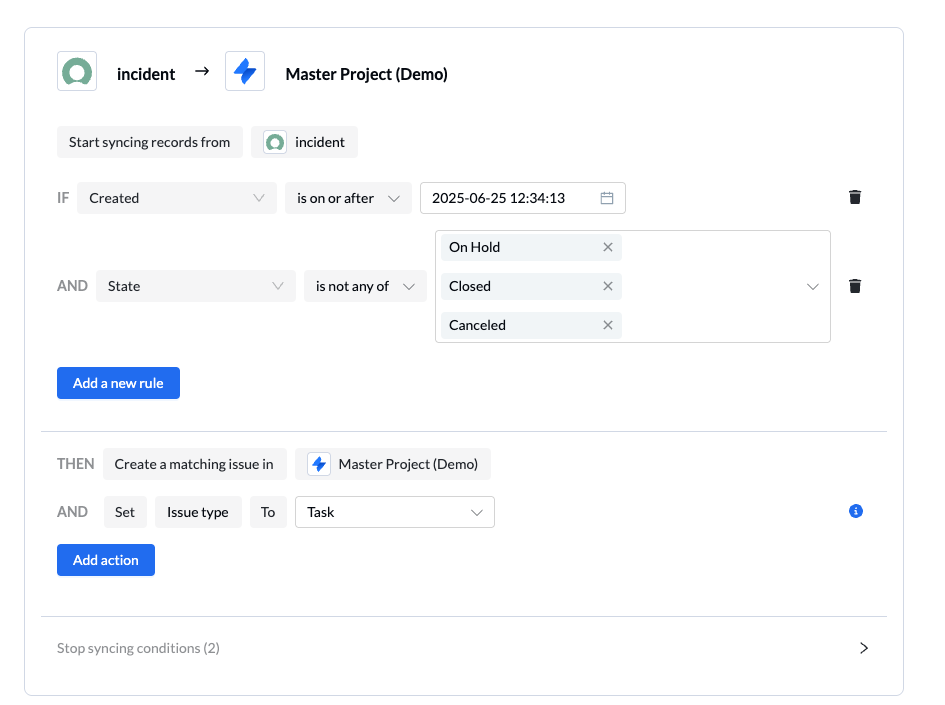Click the incident app icon in the header

[77, 71]
